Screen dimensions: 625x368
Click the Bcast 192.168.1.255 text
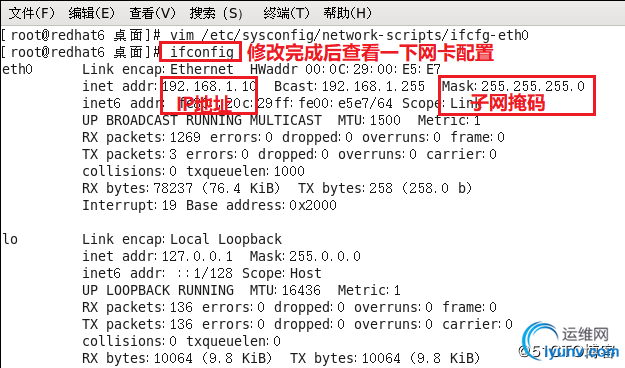[x=349, y=86]
